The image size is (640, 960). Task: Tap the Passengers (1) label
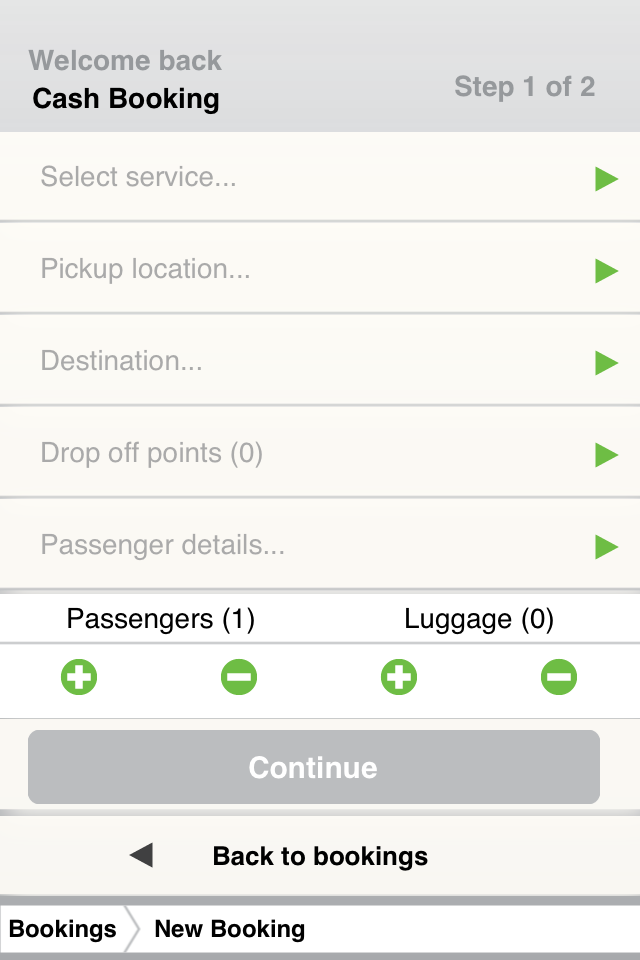(x=160, y=619)
